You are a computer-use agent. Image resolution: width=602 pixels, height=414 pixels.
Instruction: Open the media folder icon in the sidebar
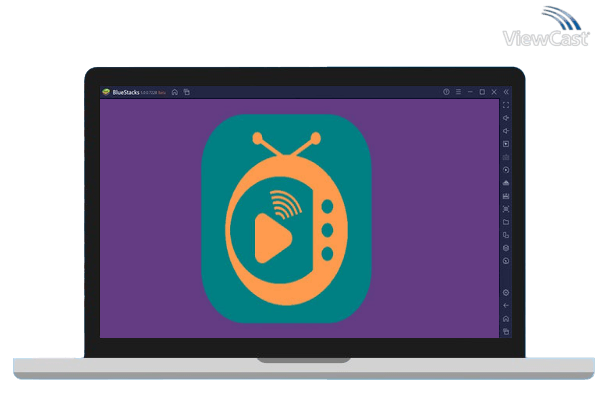pos(506,222)
